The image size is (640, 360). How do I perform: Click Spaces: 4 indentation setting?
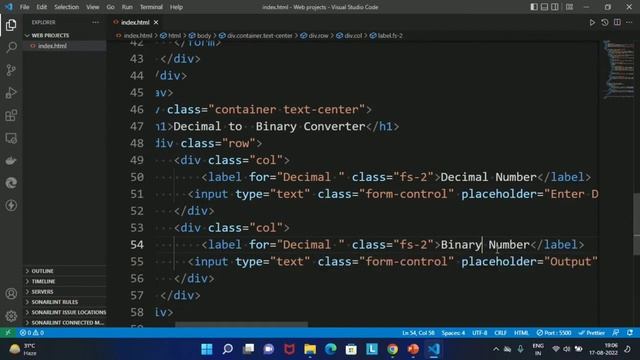coord(453,333)
